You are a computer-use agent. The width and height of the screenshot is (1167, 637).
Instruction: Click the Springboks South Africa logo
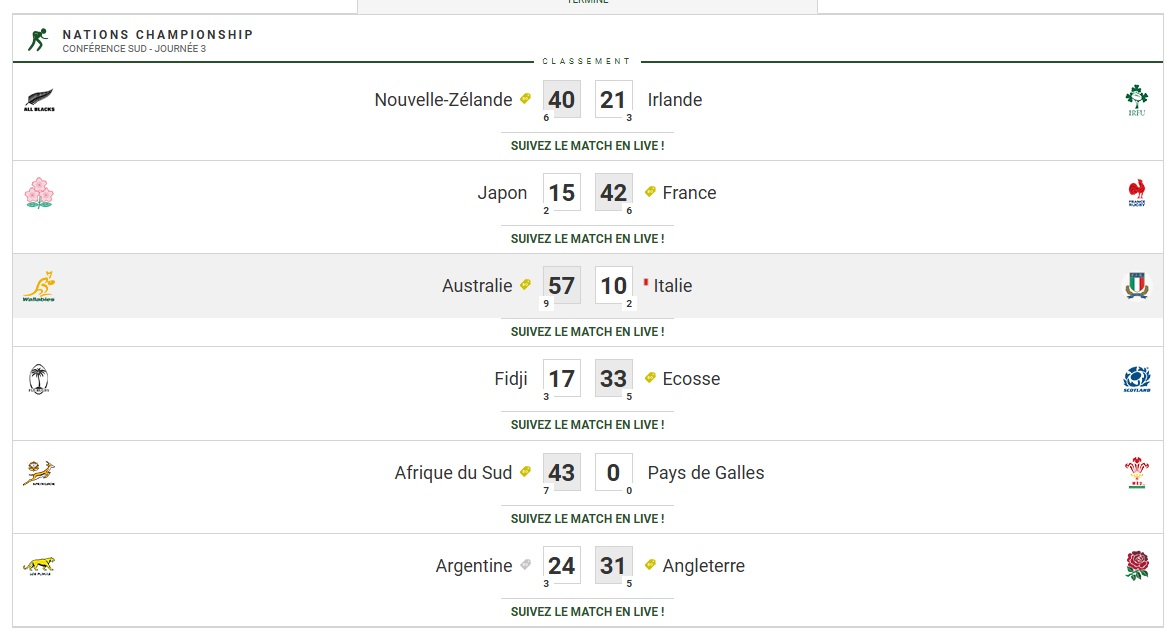(x=39, y=473)
